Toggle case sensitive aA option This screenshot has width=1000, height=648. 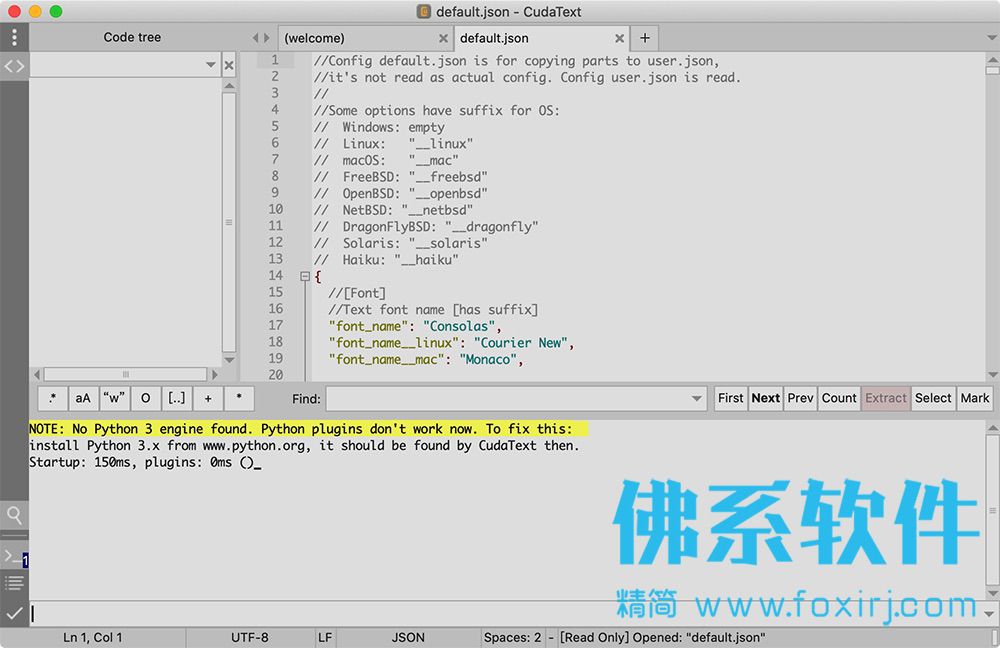tap(83, 398)
